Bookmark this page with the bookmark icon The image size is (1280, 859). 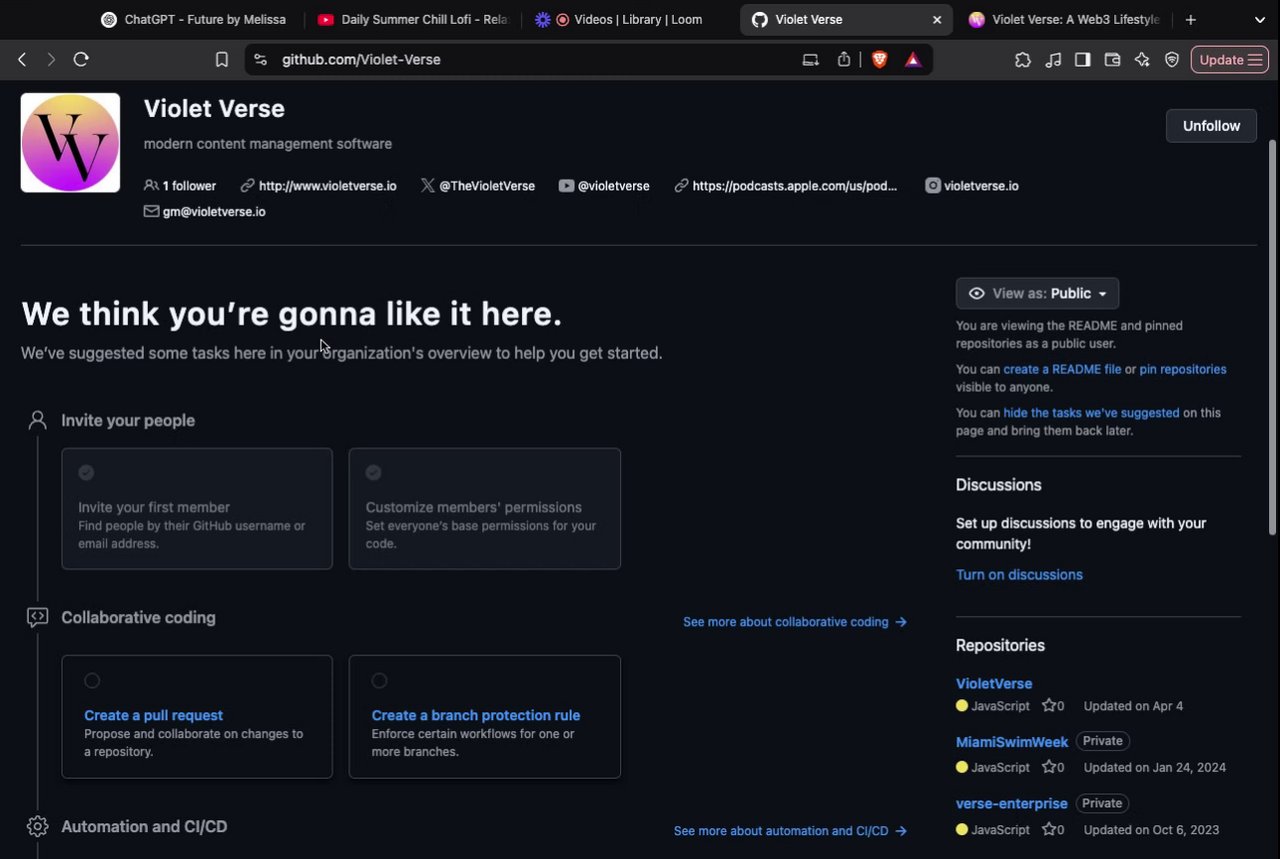pos(222,60)
